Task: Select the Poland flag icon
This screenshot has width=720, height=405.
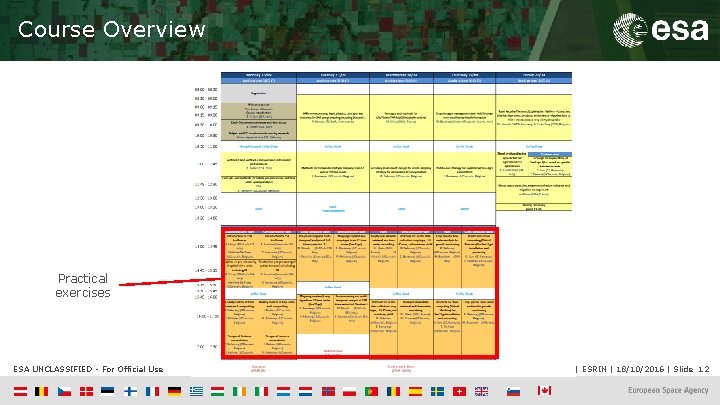Action: [349, 391]
